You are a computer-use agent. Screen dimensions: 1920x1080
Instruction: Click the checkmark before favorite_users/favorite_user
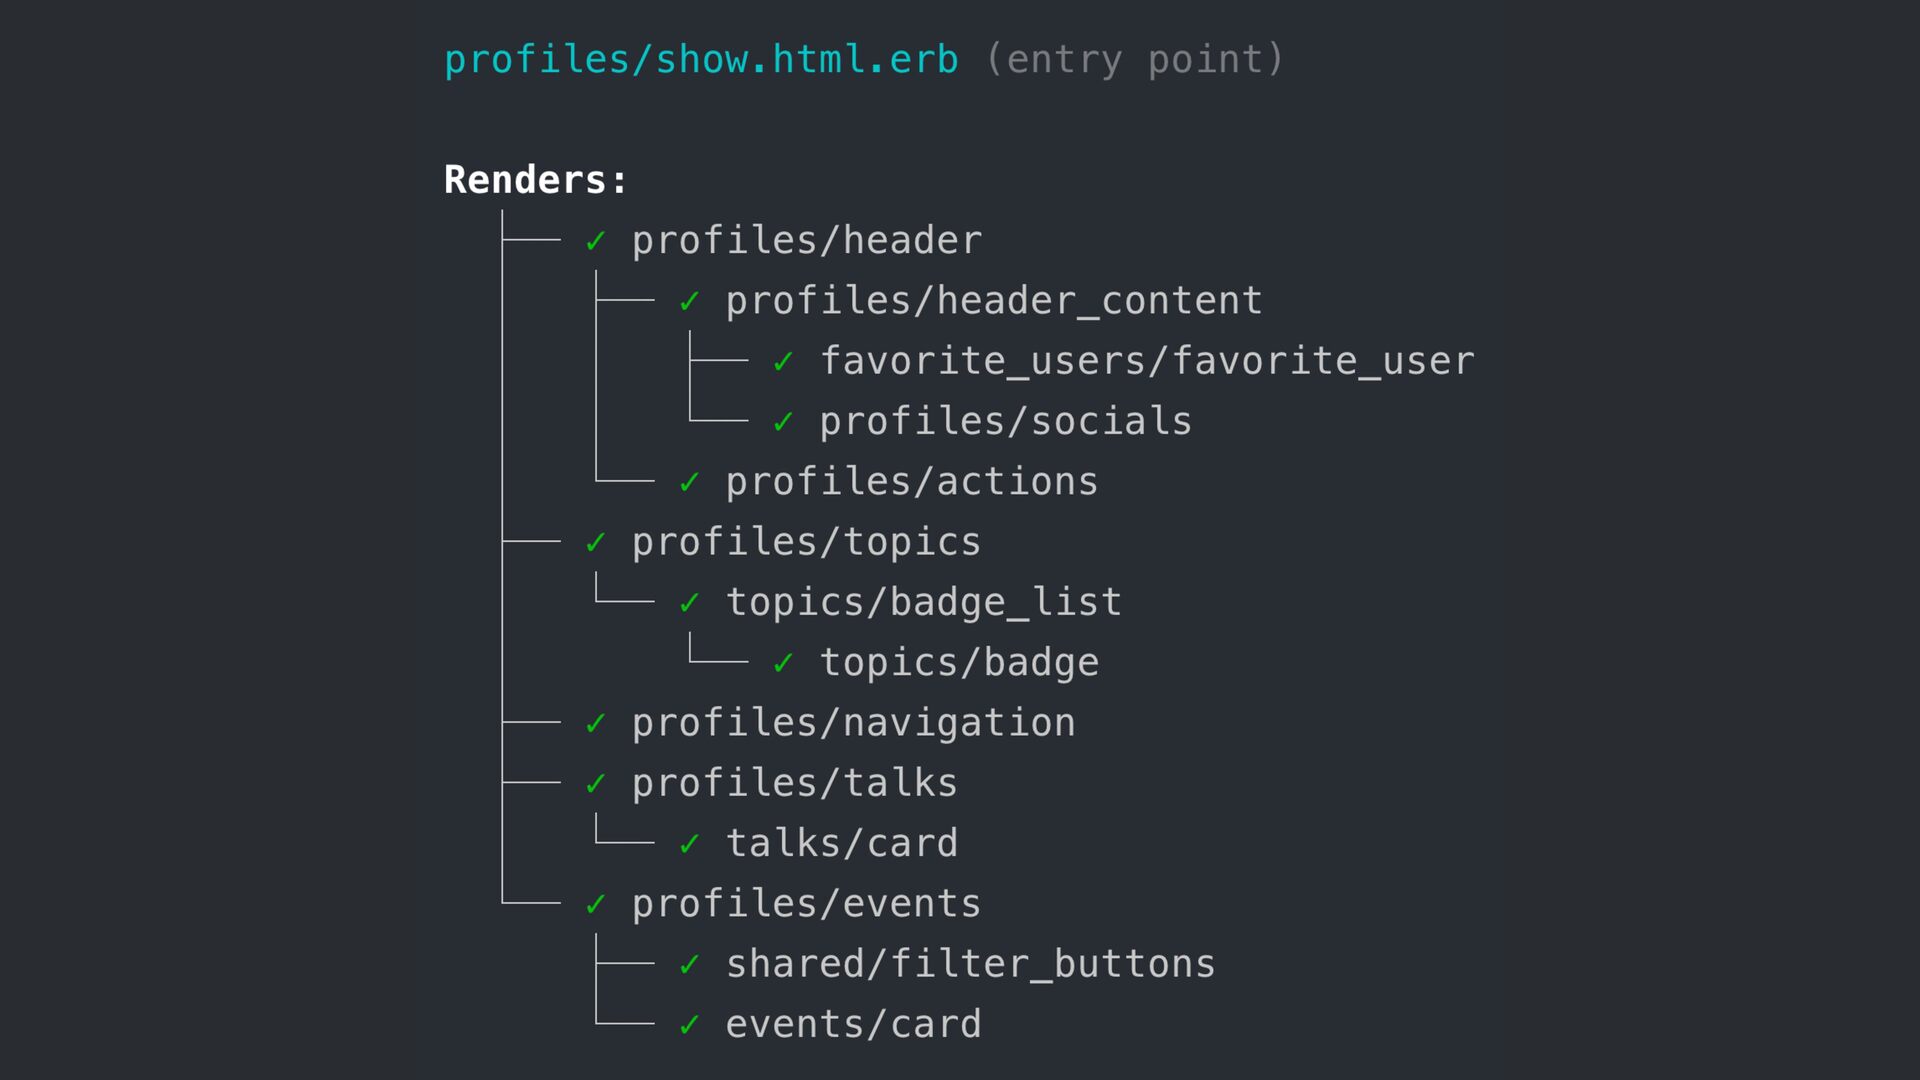tap(784, 361)
